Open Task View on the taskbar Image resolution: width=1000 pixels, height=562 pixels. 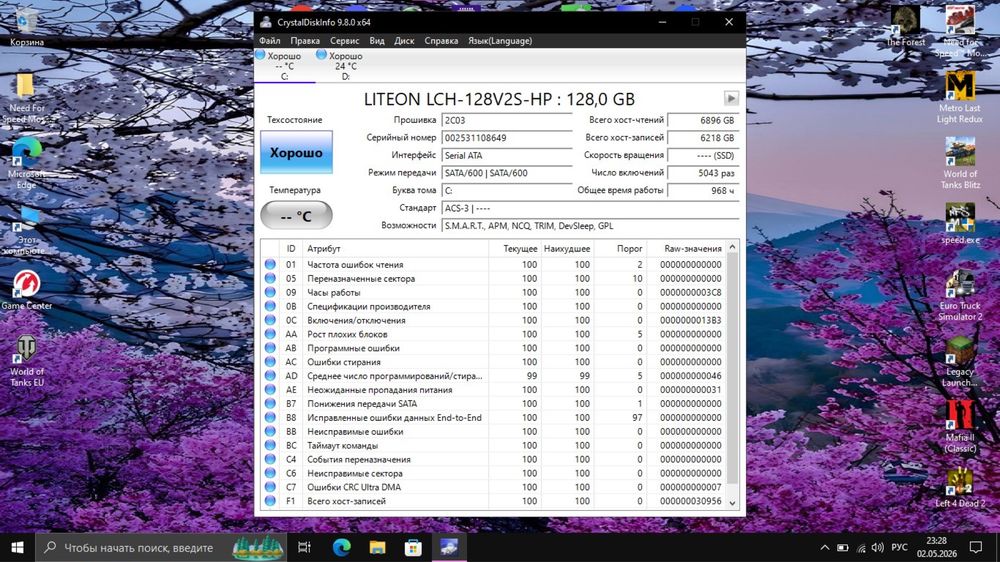tap(304, 547)
